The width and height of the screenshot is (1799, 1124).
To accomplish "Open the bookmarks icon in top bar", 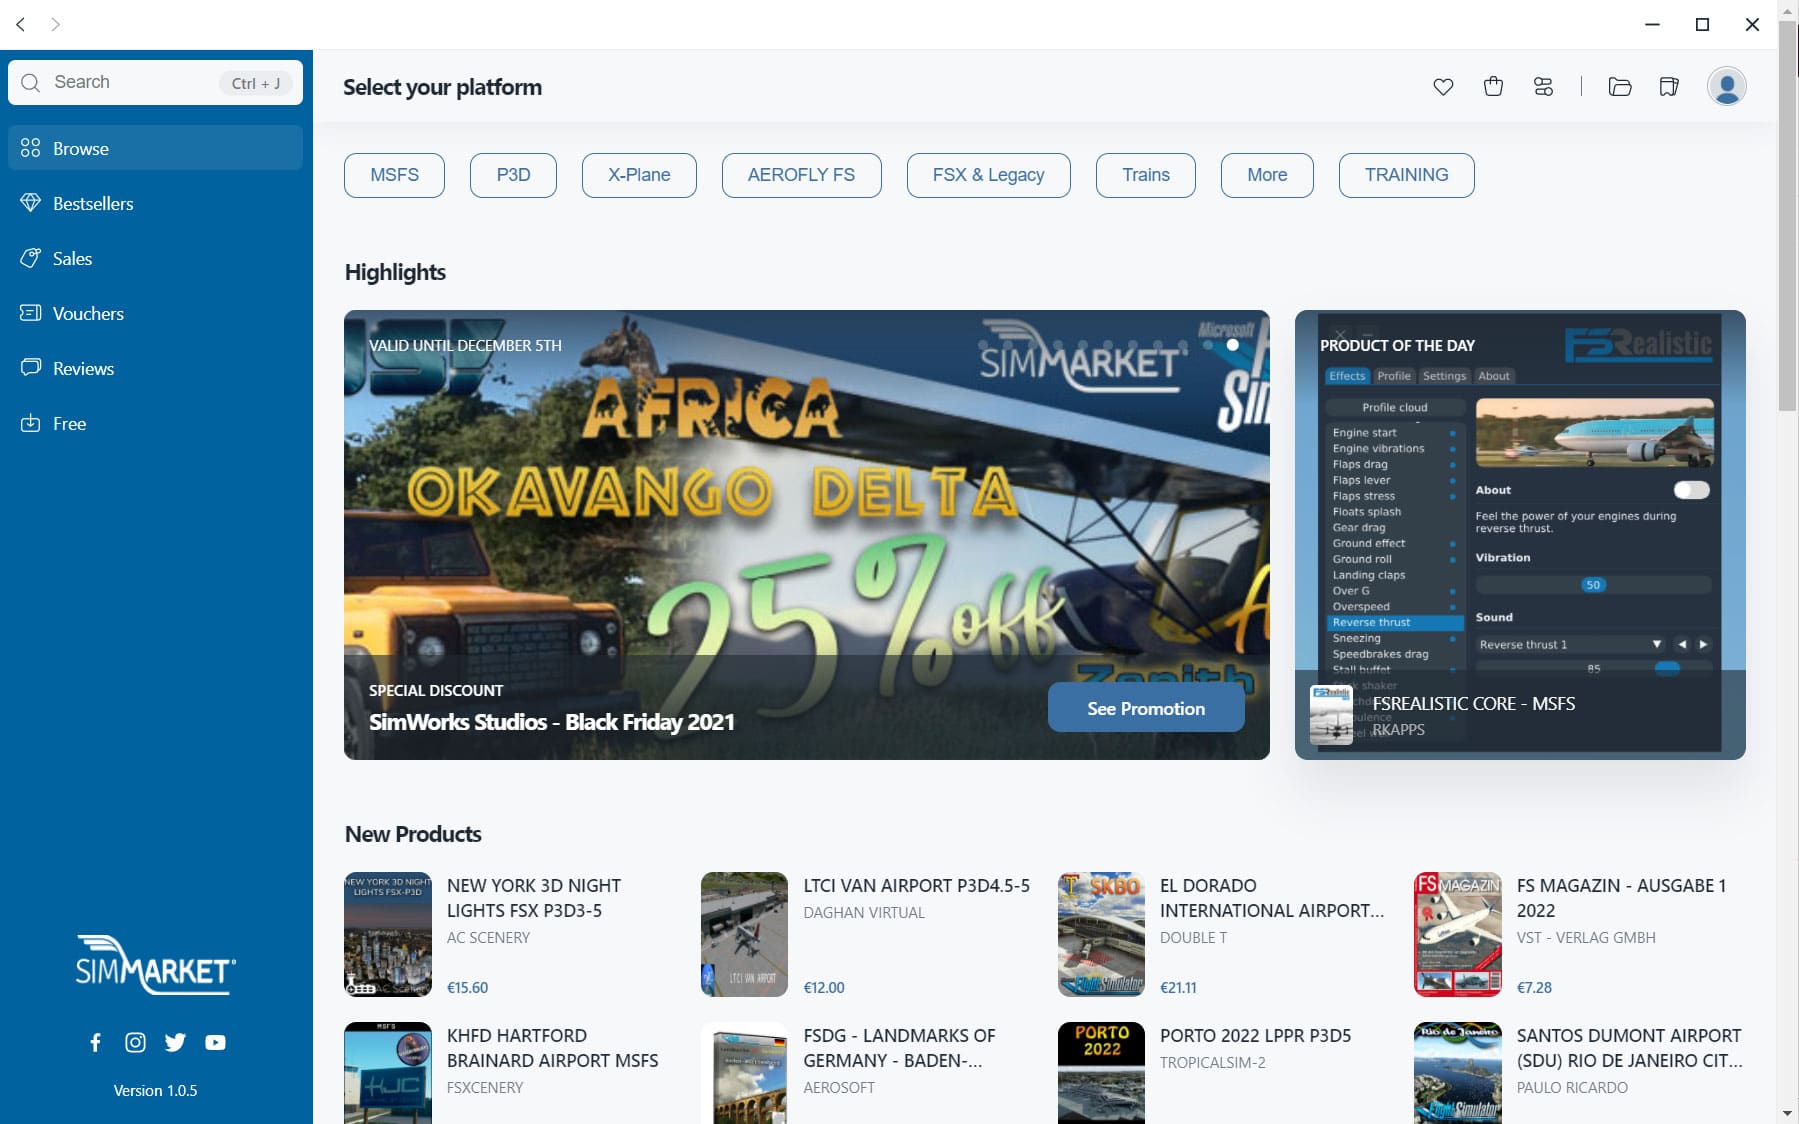I will [x=1666, y=87].
